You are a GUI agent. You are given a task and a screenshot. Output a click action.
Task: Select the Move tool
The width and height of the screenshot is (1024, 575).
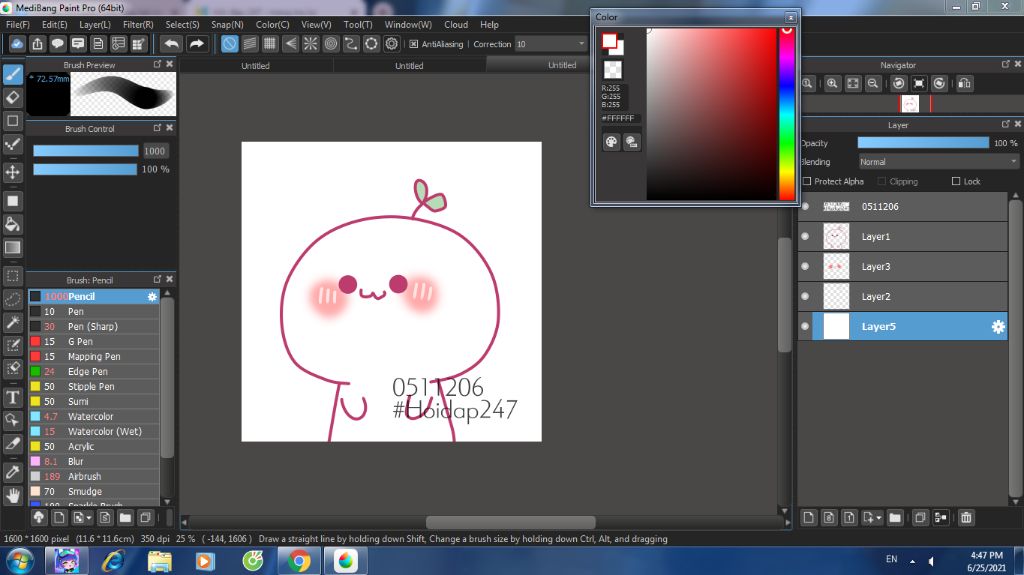pos(13,172)
